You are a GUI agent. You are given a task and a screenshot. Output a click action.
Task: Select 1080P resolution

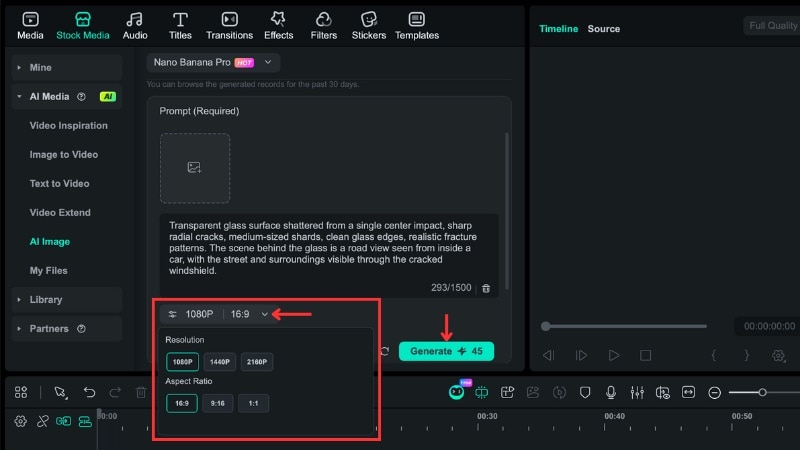tap(182, 362)
